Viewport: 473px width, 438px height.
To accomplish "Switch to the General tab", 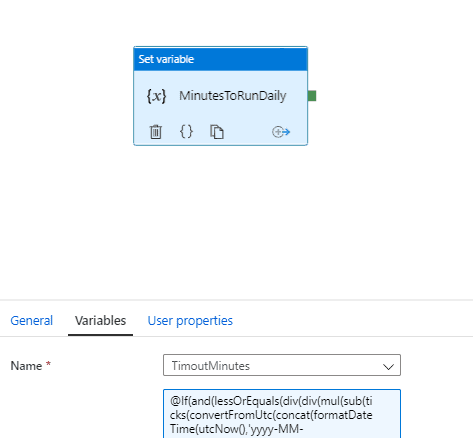I will point(32,321).
